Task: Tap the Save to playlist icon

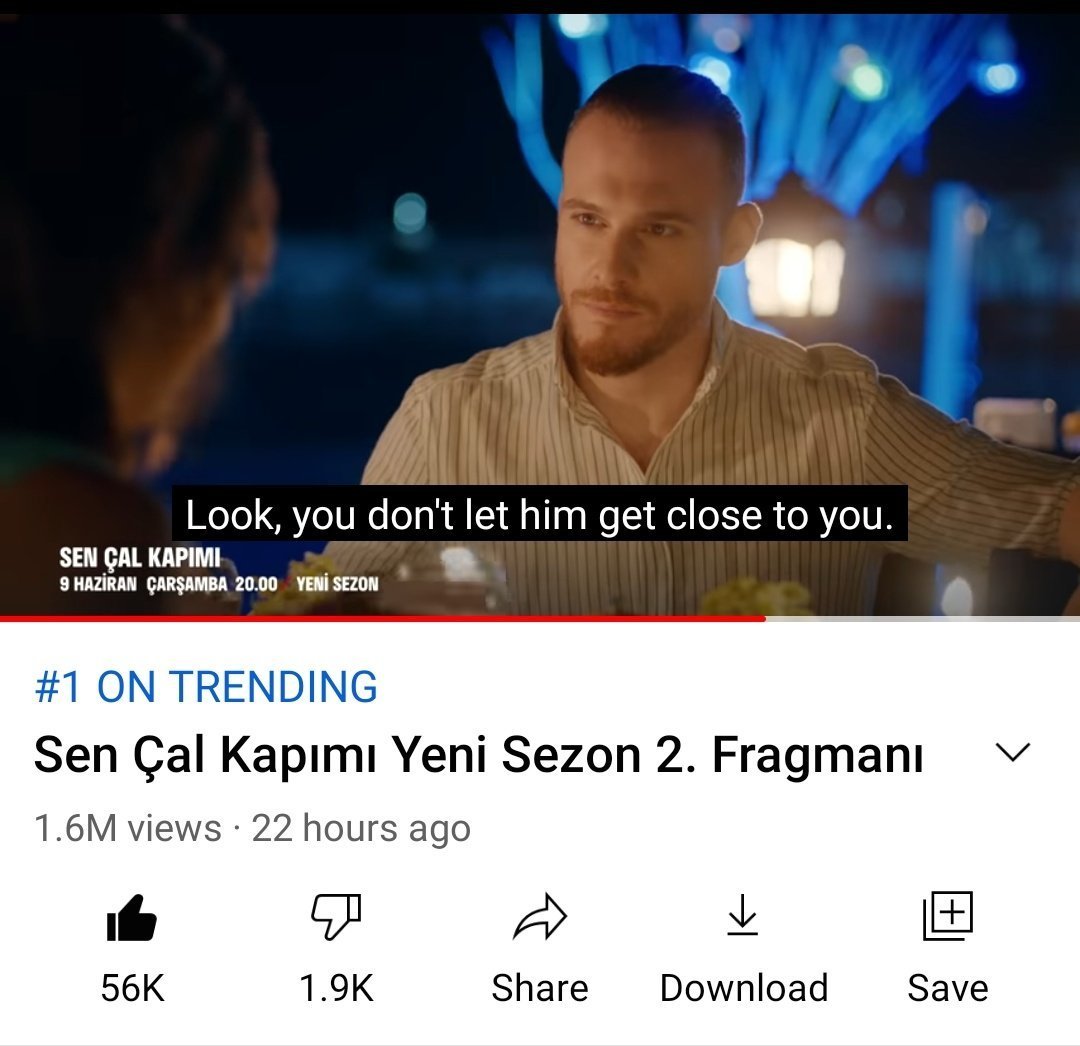Action: (x=948, y=916)
